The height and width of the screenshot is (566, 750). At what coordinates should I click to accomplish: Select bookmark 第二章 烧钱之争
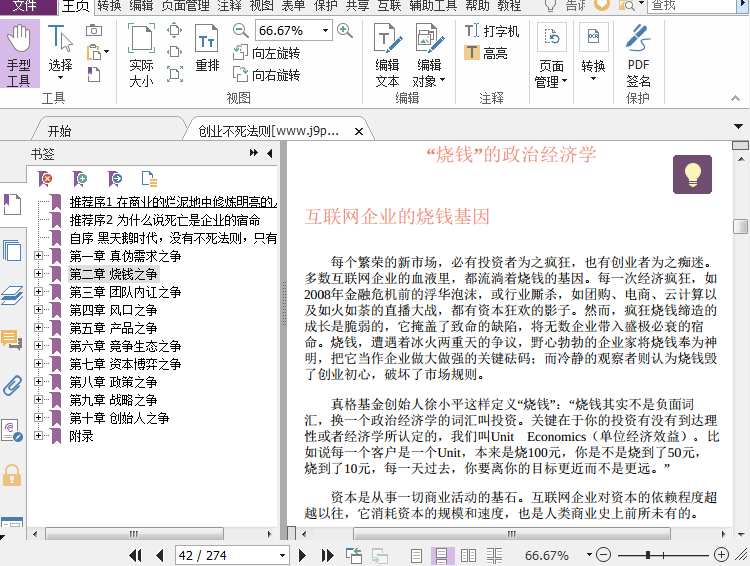(x=113, y=274)
